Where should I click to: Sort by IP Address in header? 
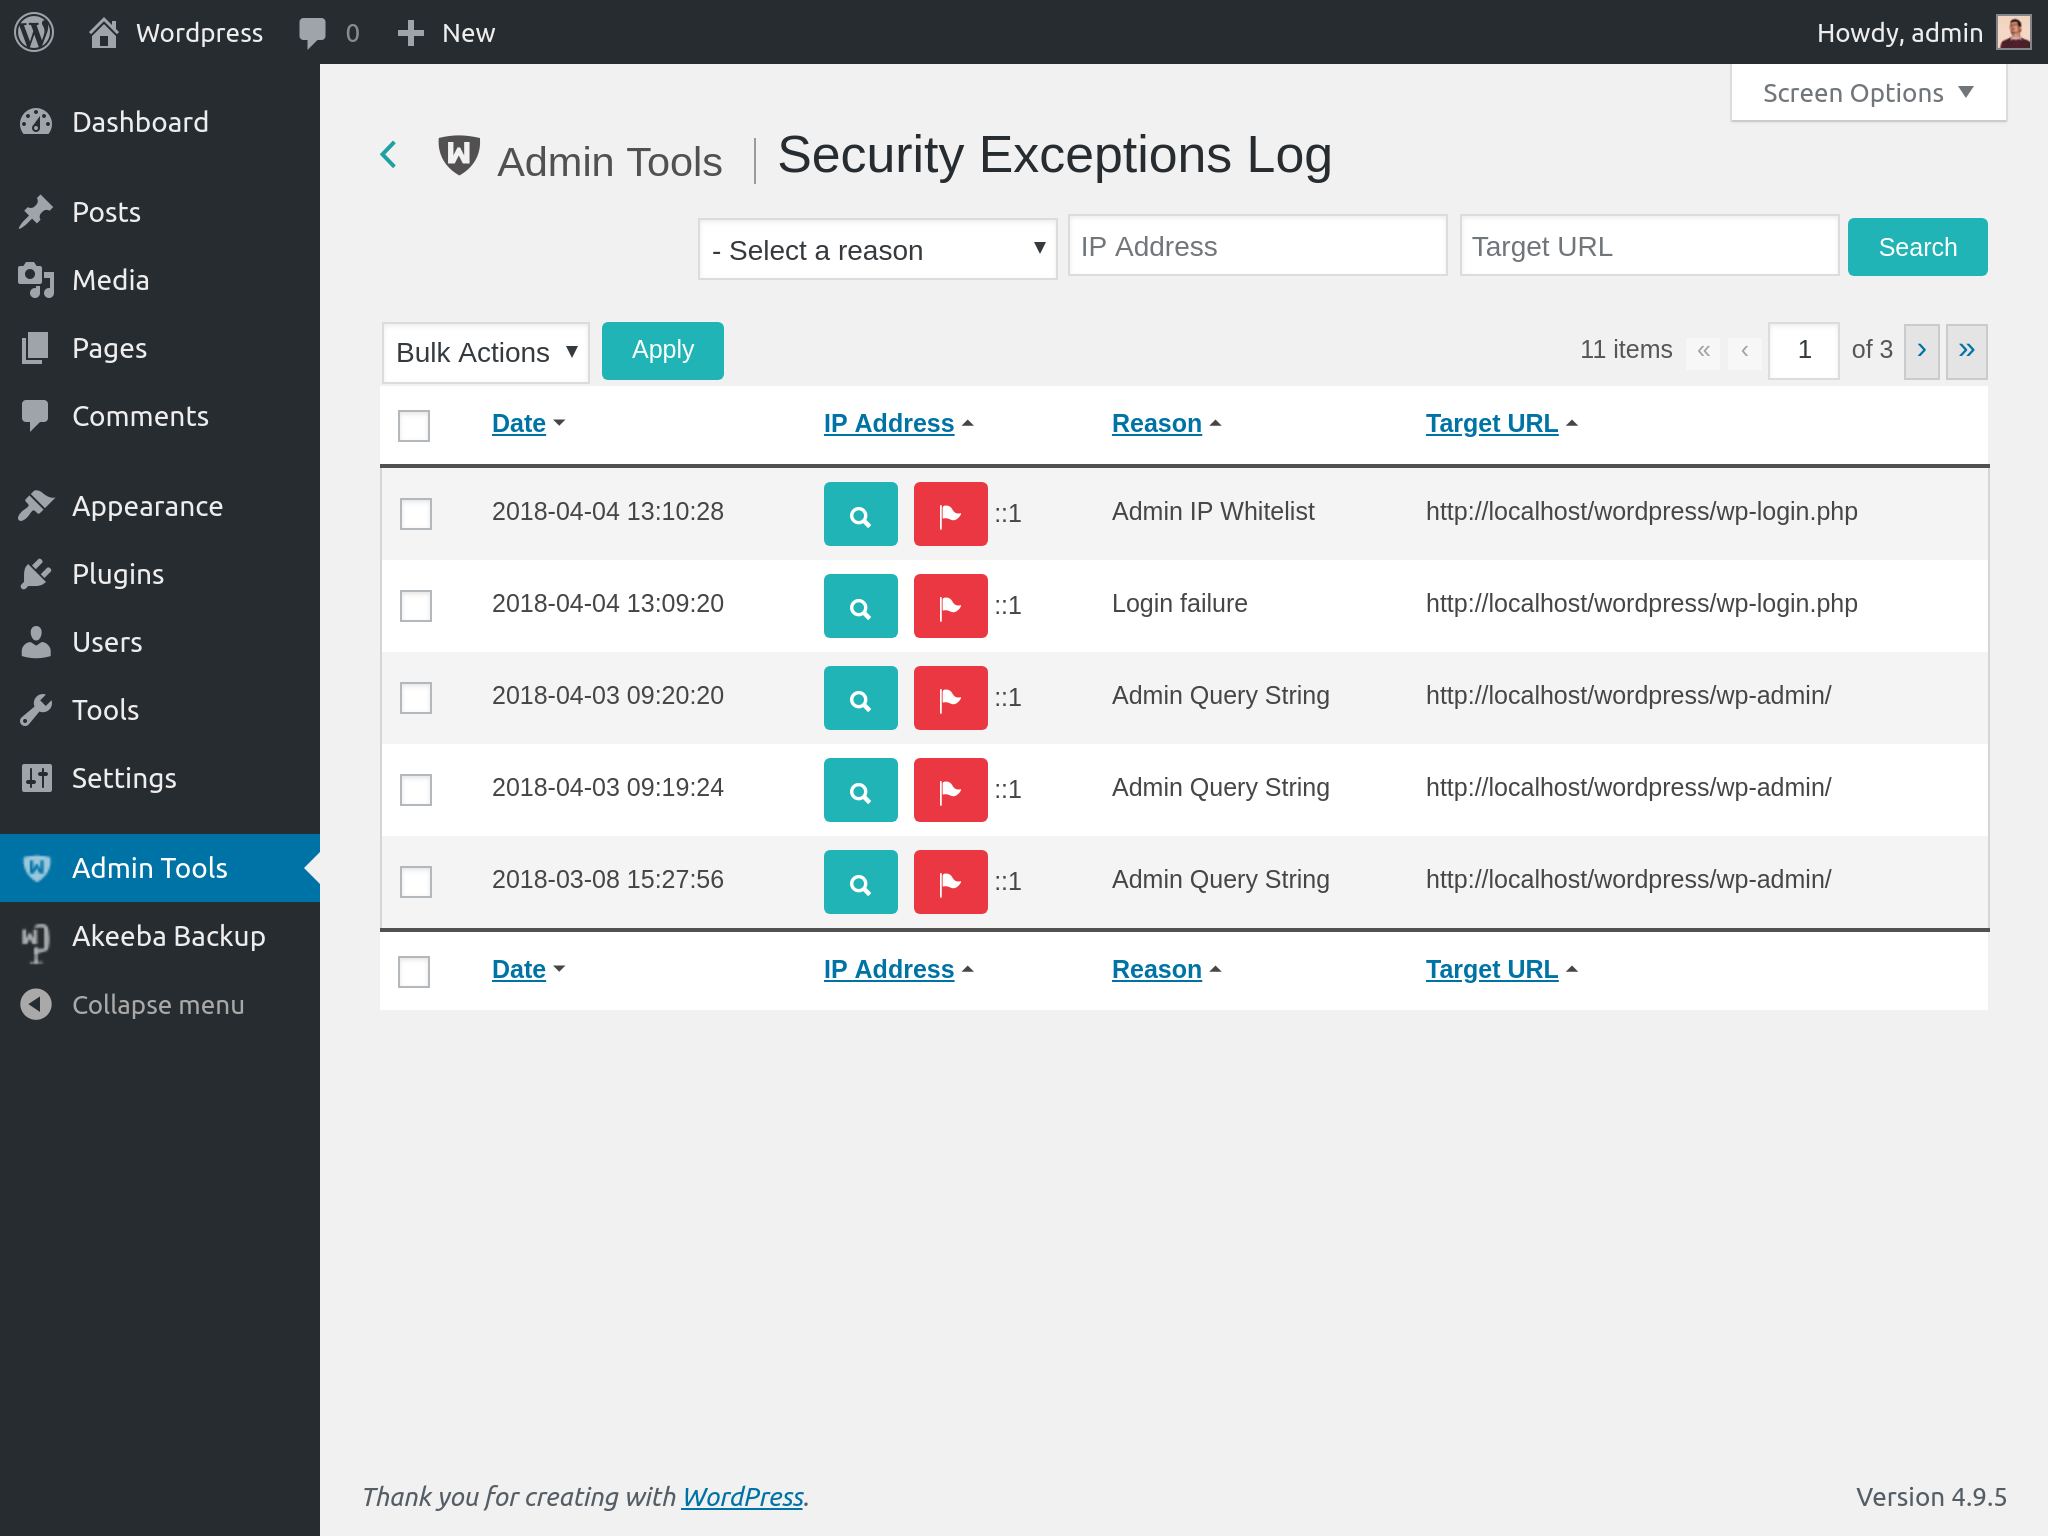889,424
